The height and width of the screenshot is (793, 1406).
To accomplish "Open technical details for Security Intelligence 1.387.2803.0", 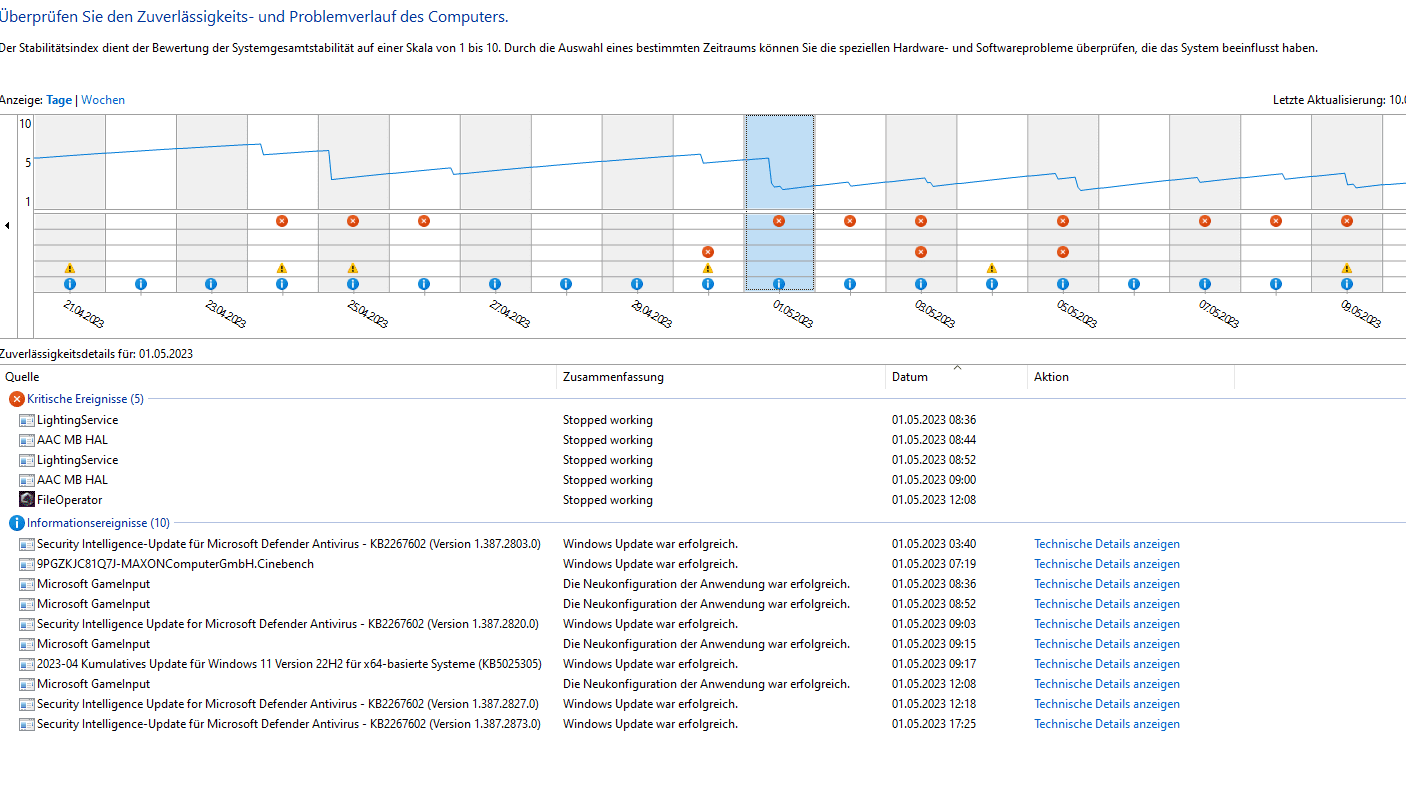I will tap(1107, 544).
